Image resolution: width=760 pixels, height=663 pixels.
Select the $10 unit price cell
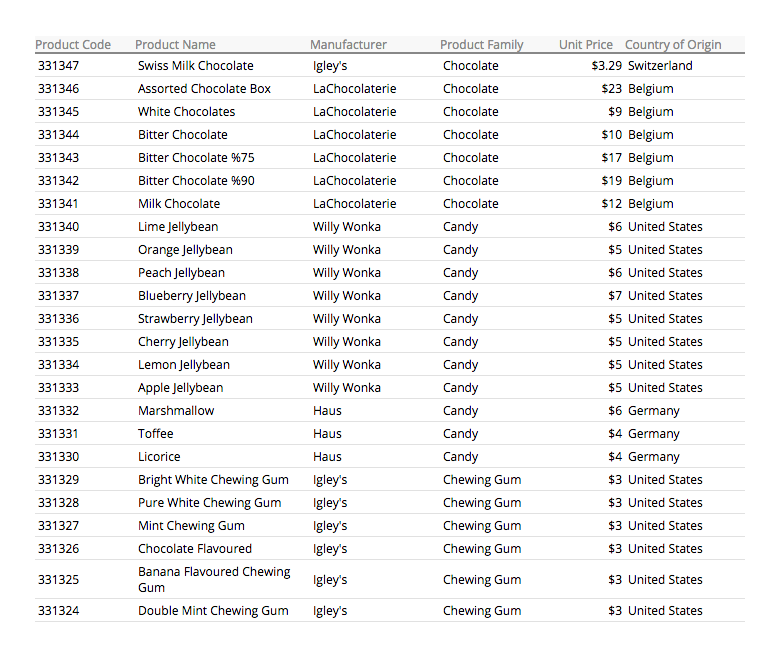coord(612,135)
